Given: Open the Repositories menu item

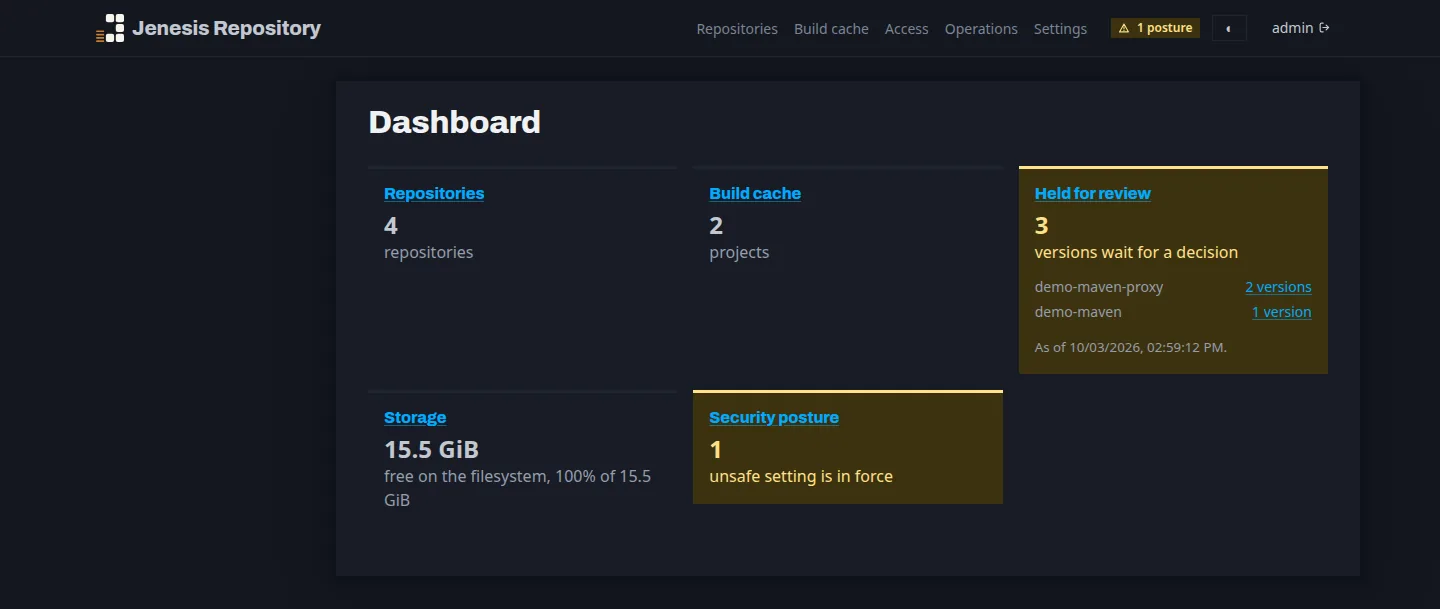Looking at the screenshot, I should (x=737, y=29).
